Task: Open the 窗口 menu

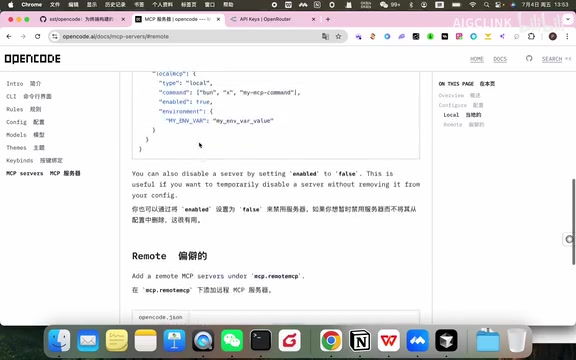Action: point(209,5)
